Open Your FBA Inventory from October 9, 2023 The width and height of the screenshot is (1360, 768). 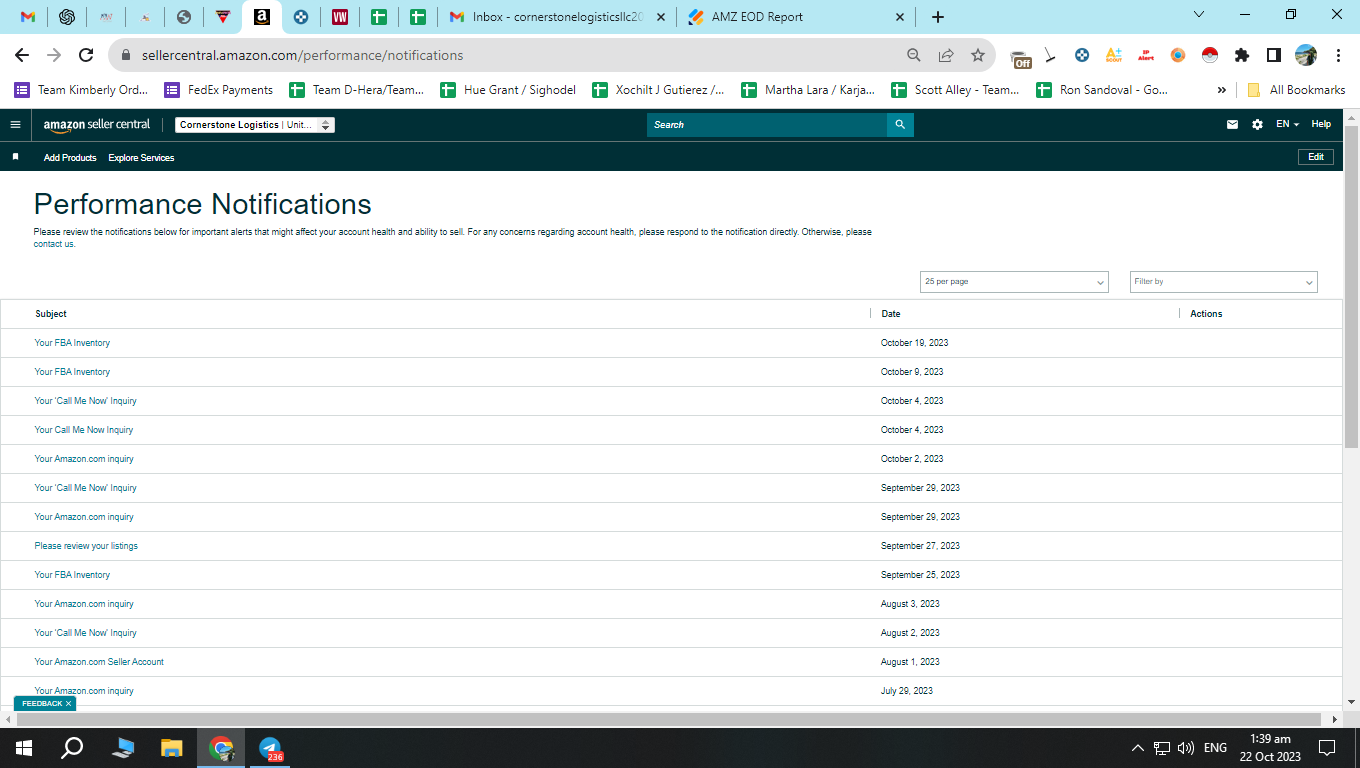click(x=72, y=372)
